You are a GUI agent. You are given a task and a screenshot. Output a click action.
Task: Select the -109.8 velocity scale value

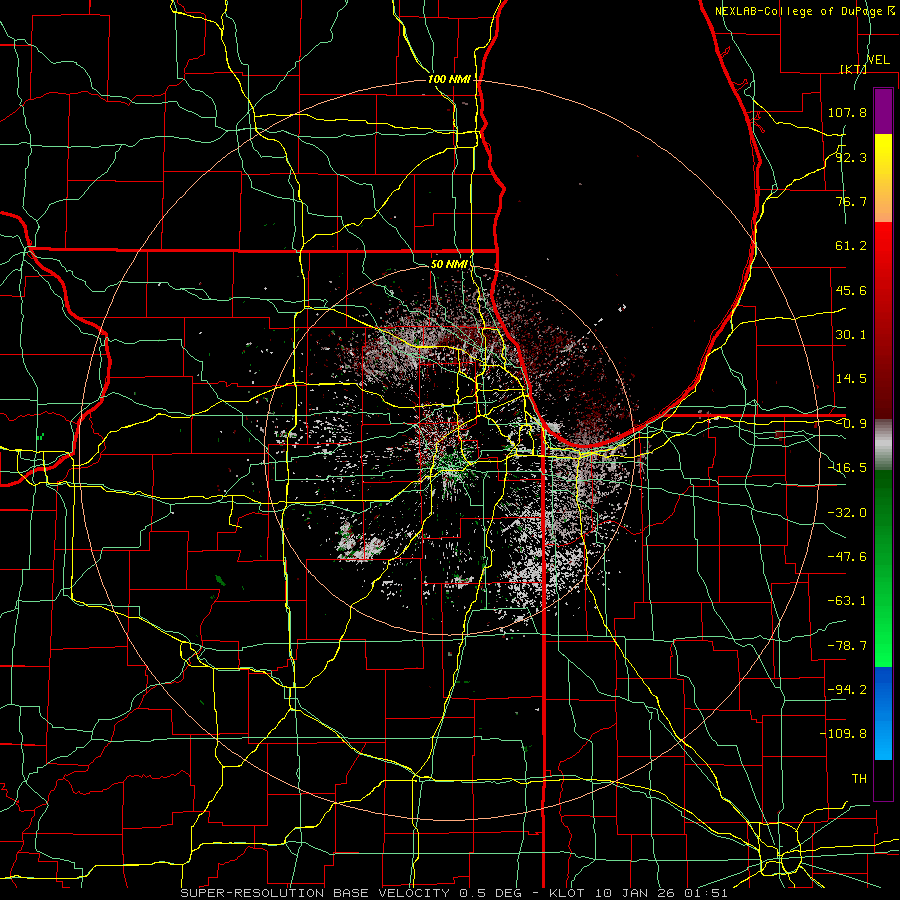pyautogui.click(x=843, y=734)
